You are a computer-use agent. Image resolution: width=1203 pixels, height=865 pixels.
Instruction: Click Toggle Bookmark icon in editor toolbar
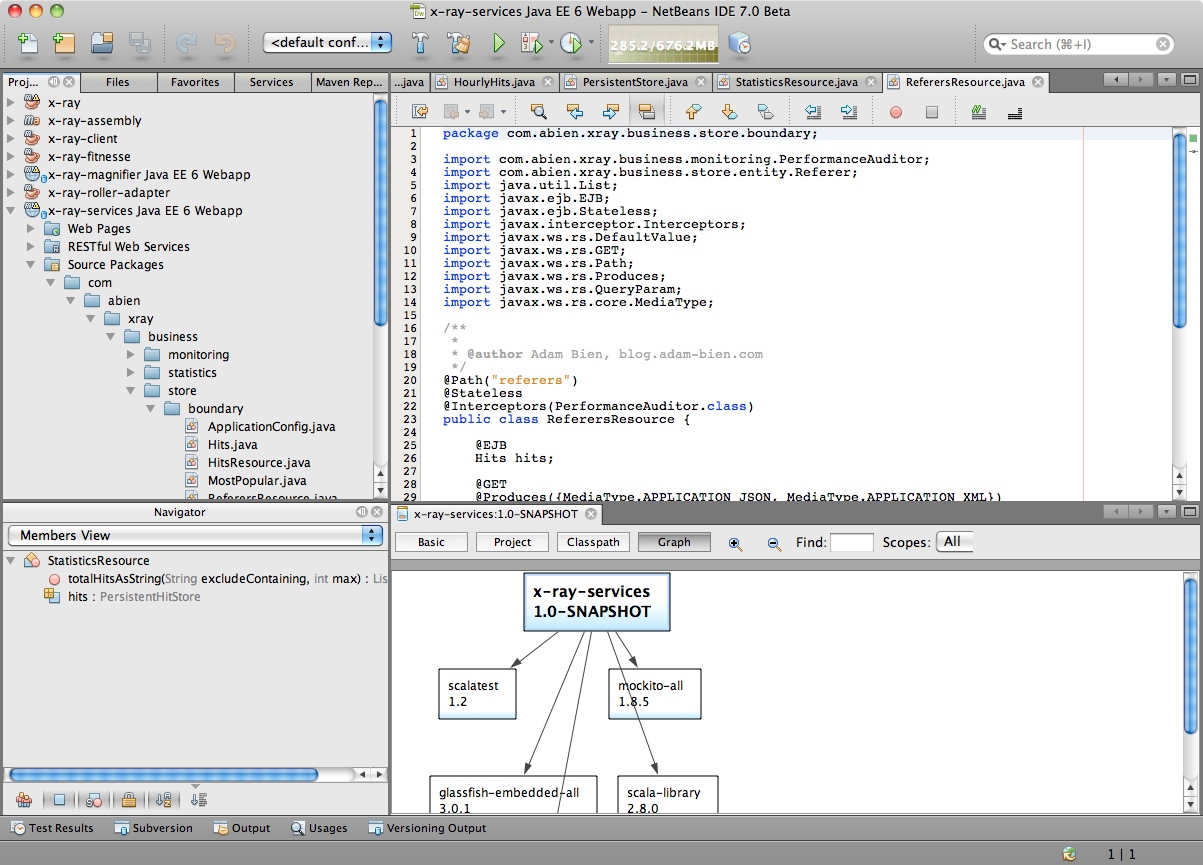pyautogui.click(x=765, y=112)
